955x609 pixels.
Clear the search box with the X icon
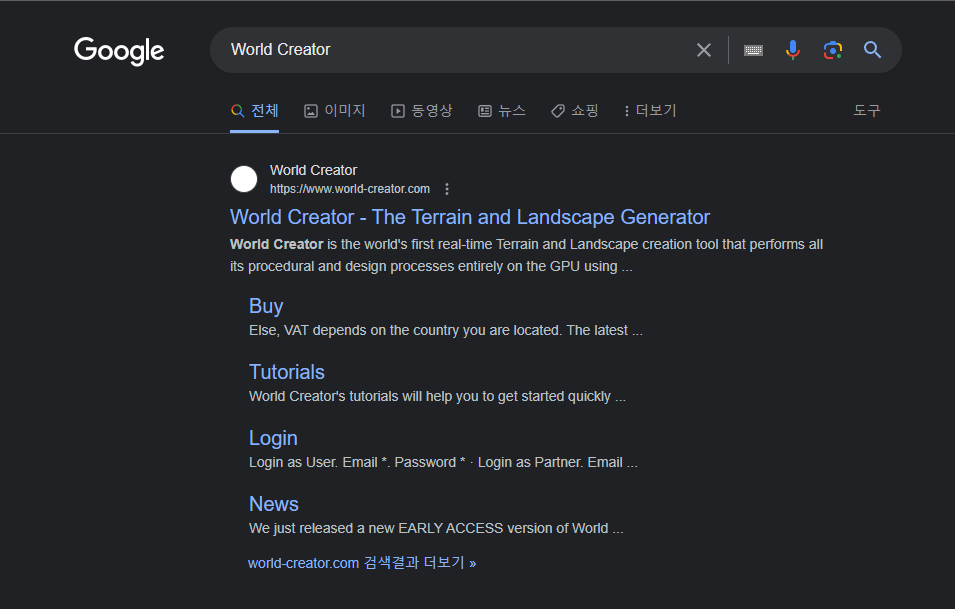(x=703, y=50)
